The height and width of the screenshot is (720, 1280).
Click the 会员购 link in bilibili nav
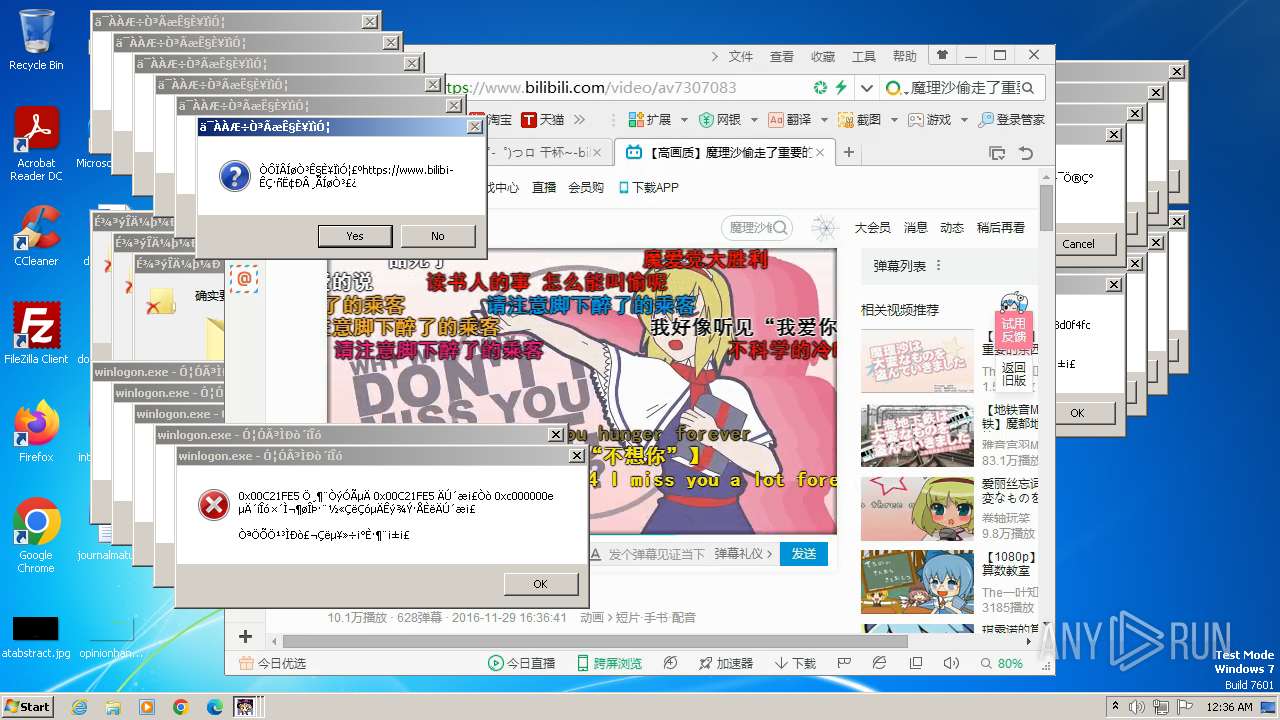click(x=586, y=187)
